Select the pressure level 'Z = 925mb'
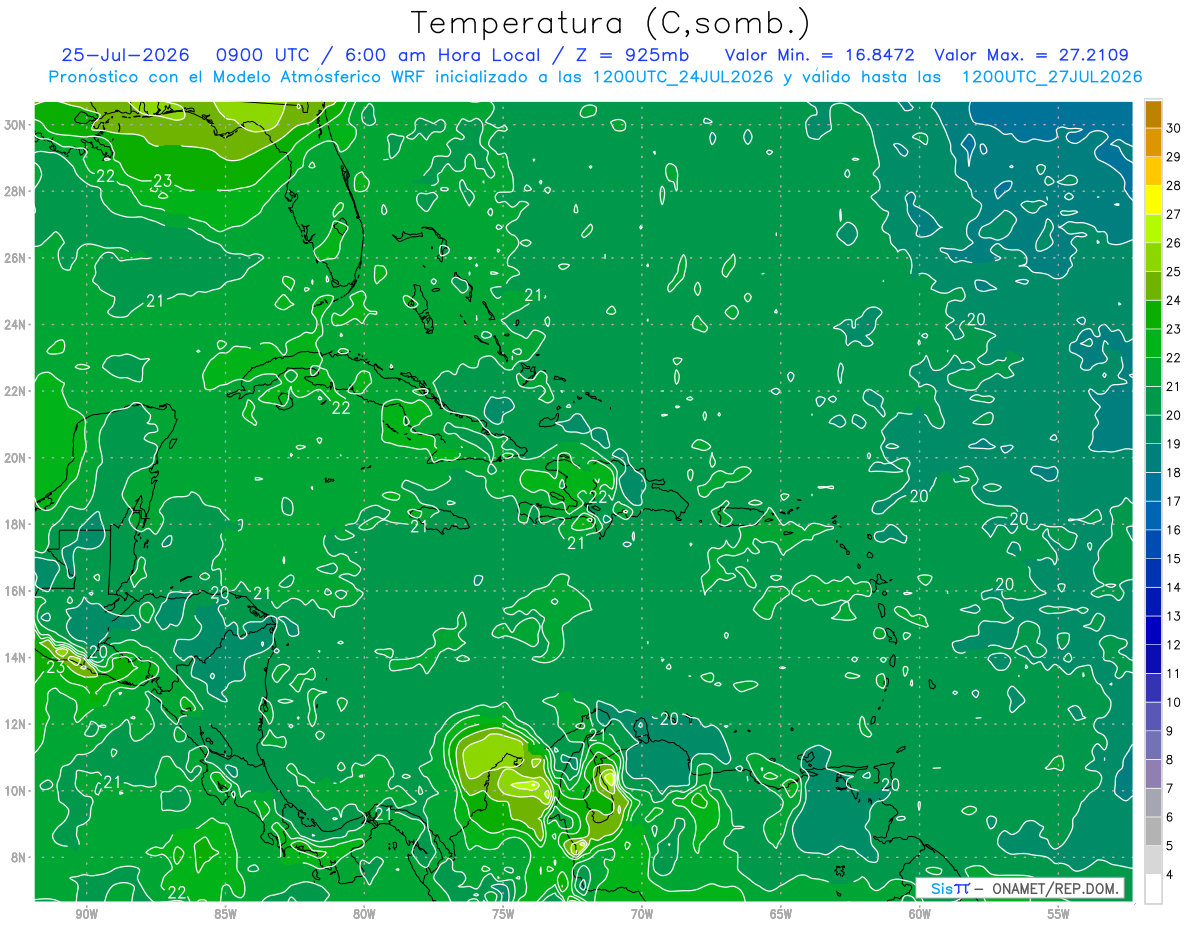This screenshot has width=1200, height=927. click(x=633, y=55)
